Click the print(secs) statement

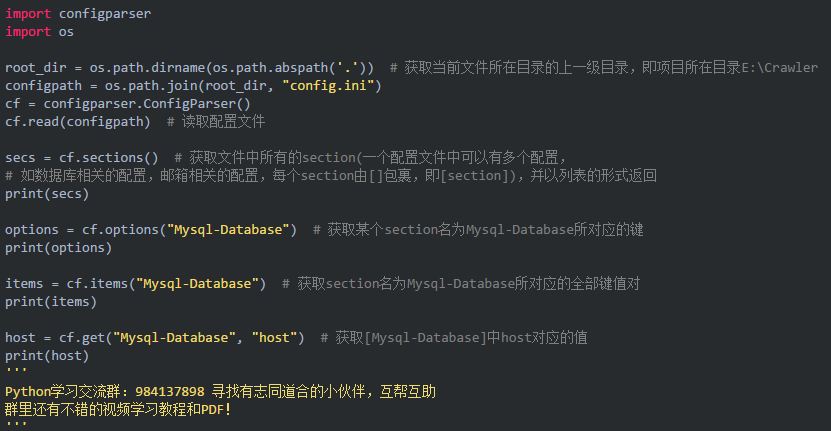click(47, 193)
